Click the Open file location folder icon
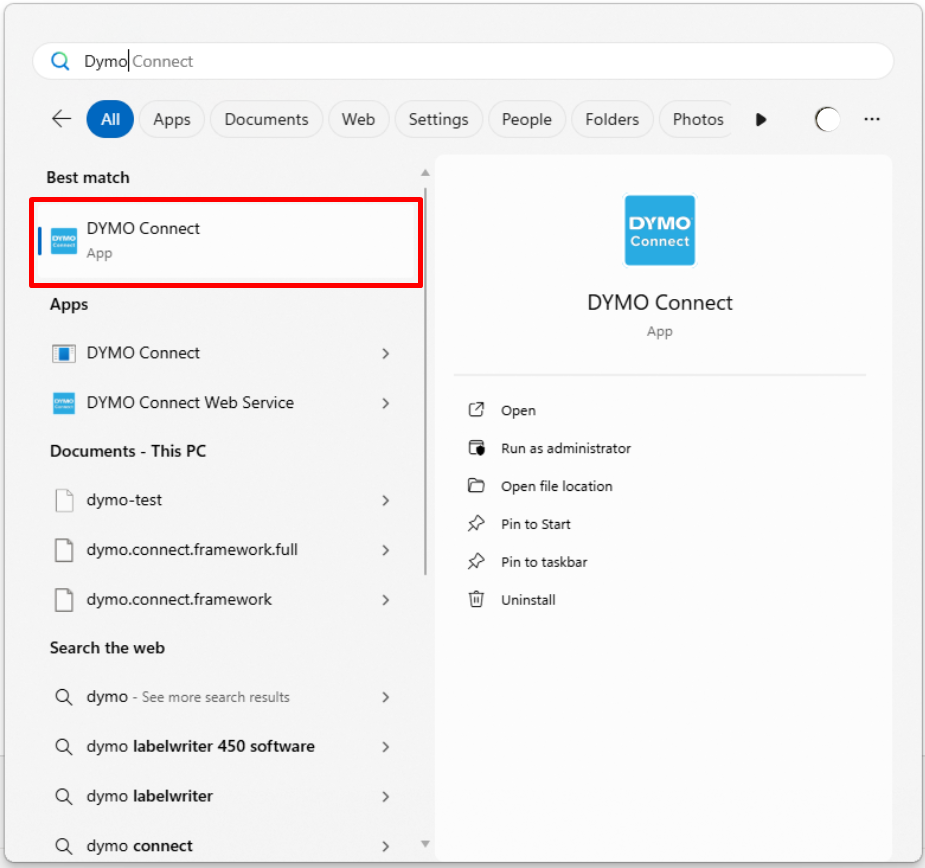Screen dimensions: 925x868 coord(477,486)
